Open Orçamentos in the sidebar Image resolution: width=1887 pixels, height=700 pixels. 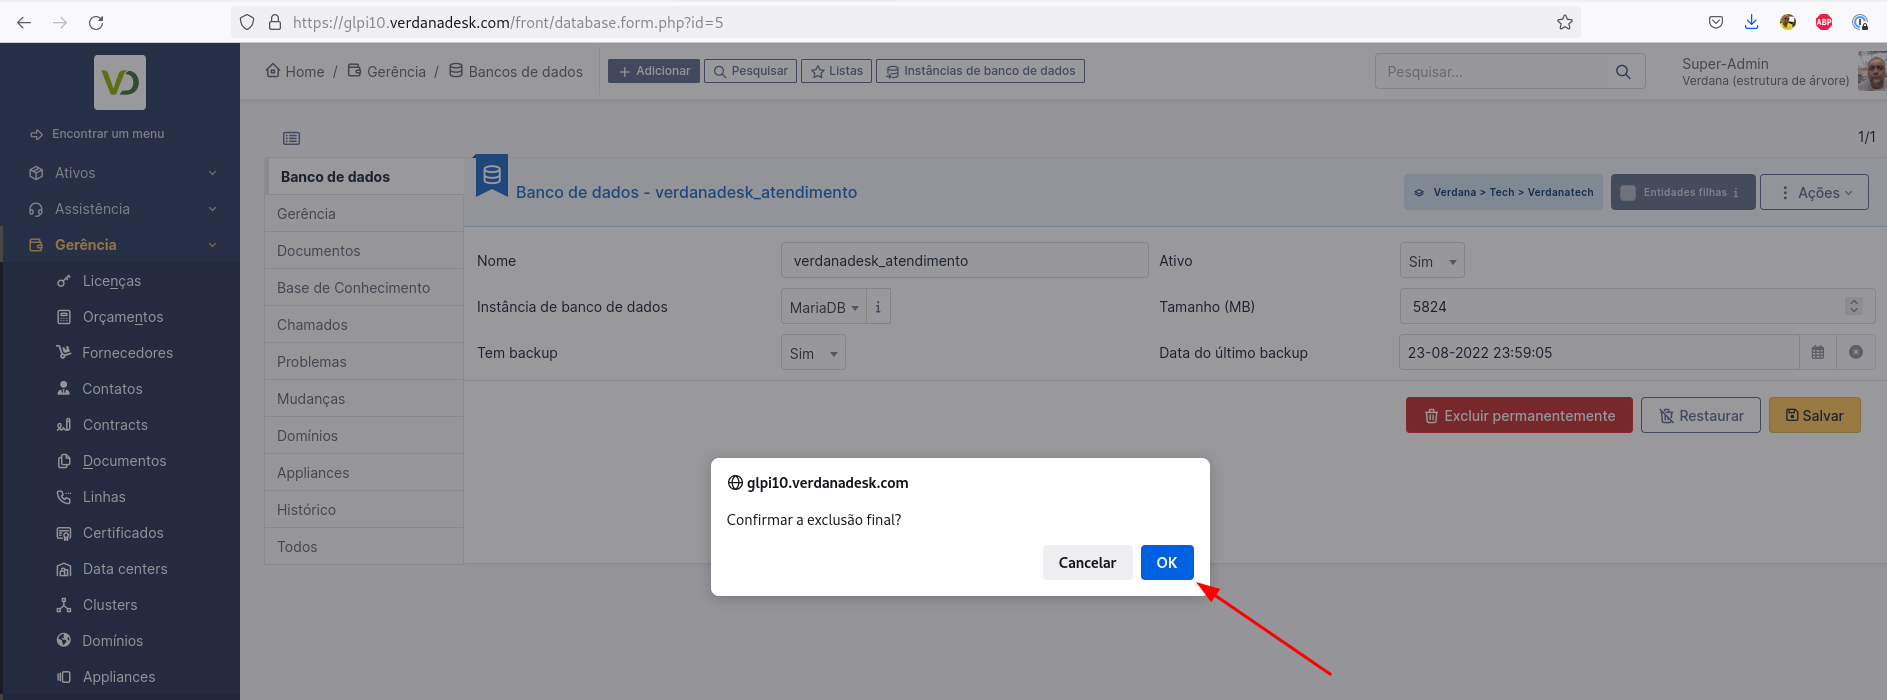[122, 317]
